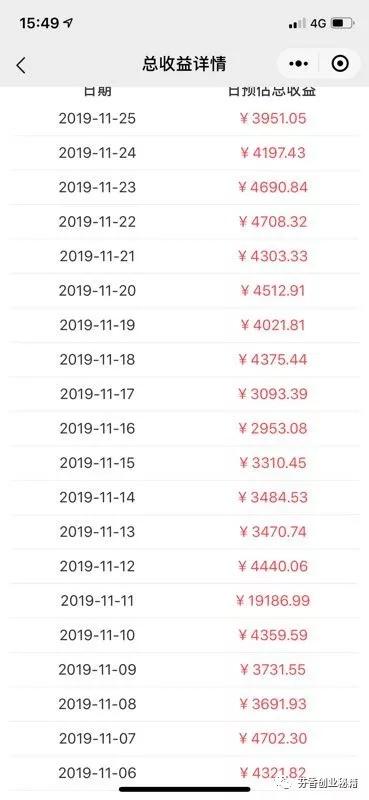Tap the location arrow beside clock
Screen dimensions: 369x800
[68, 23]
